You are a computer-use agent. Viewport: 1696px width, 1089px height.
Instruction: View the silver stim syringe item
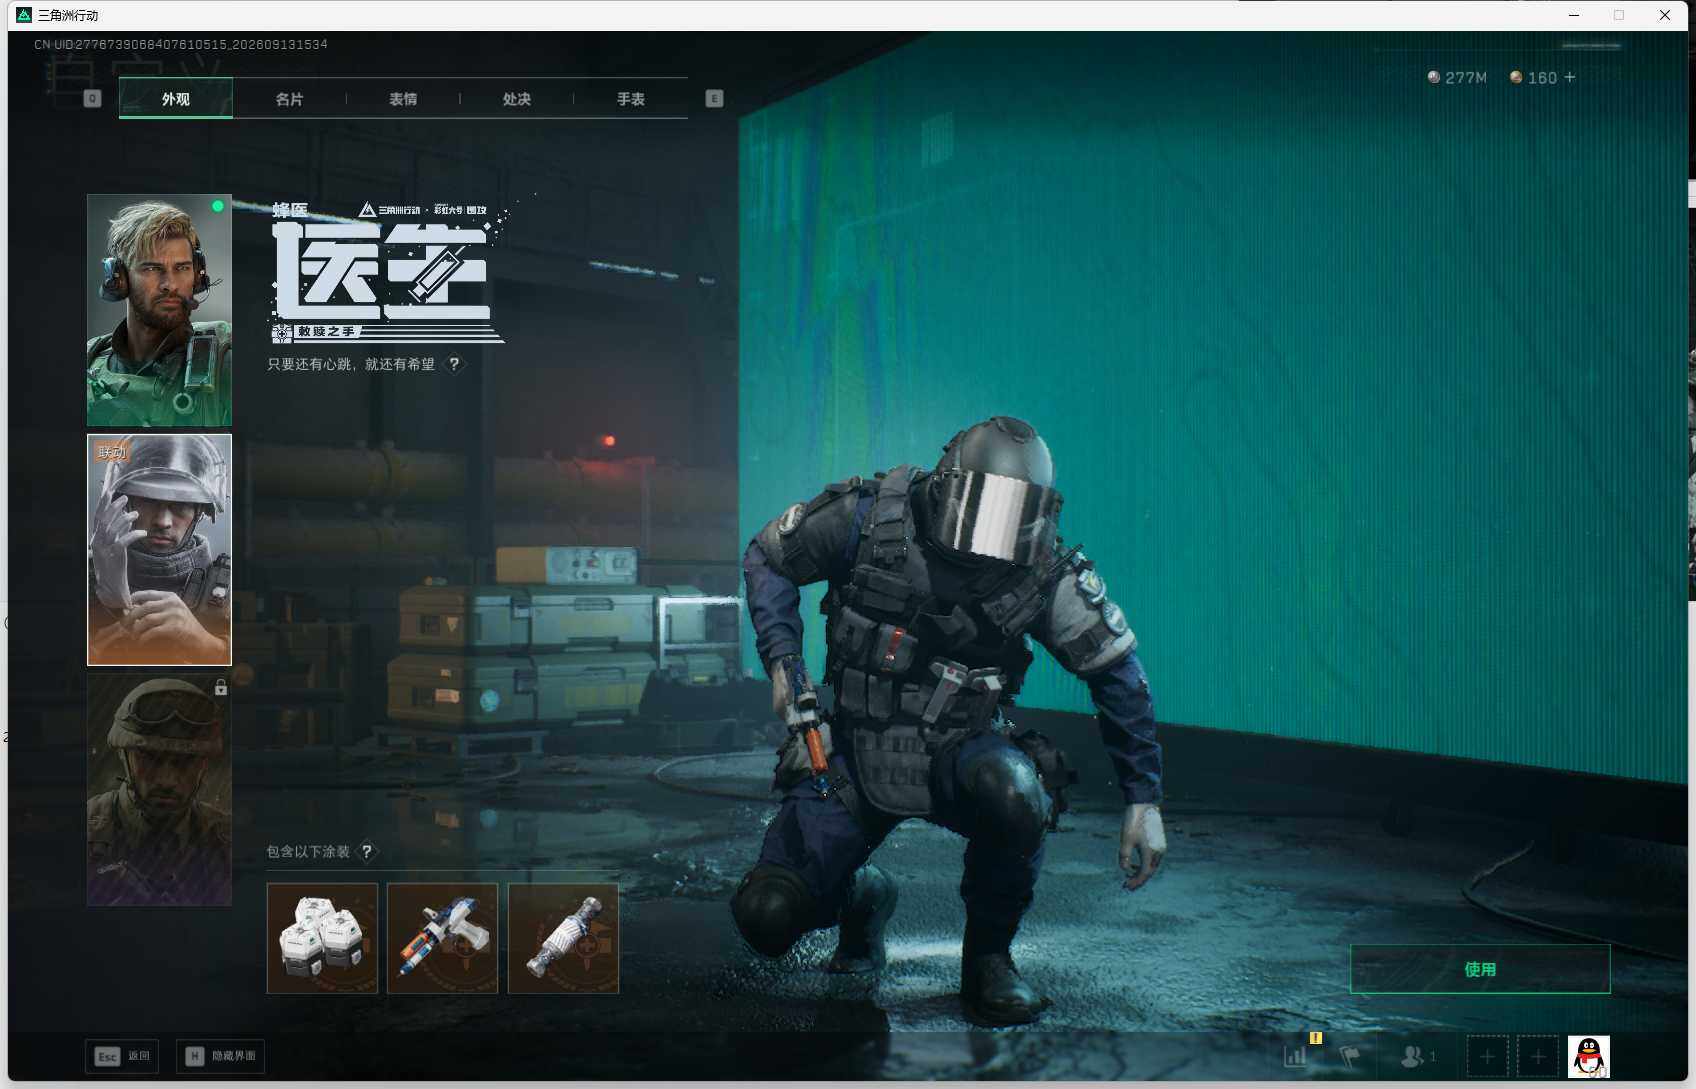coord(563,938)
